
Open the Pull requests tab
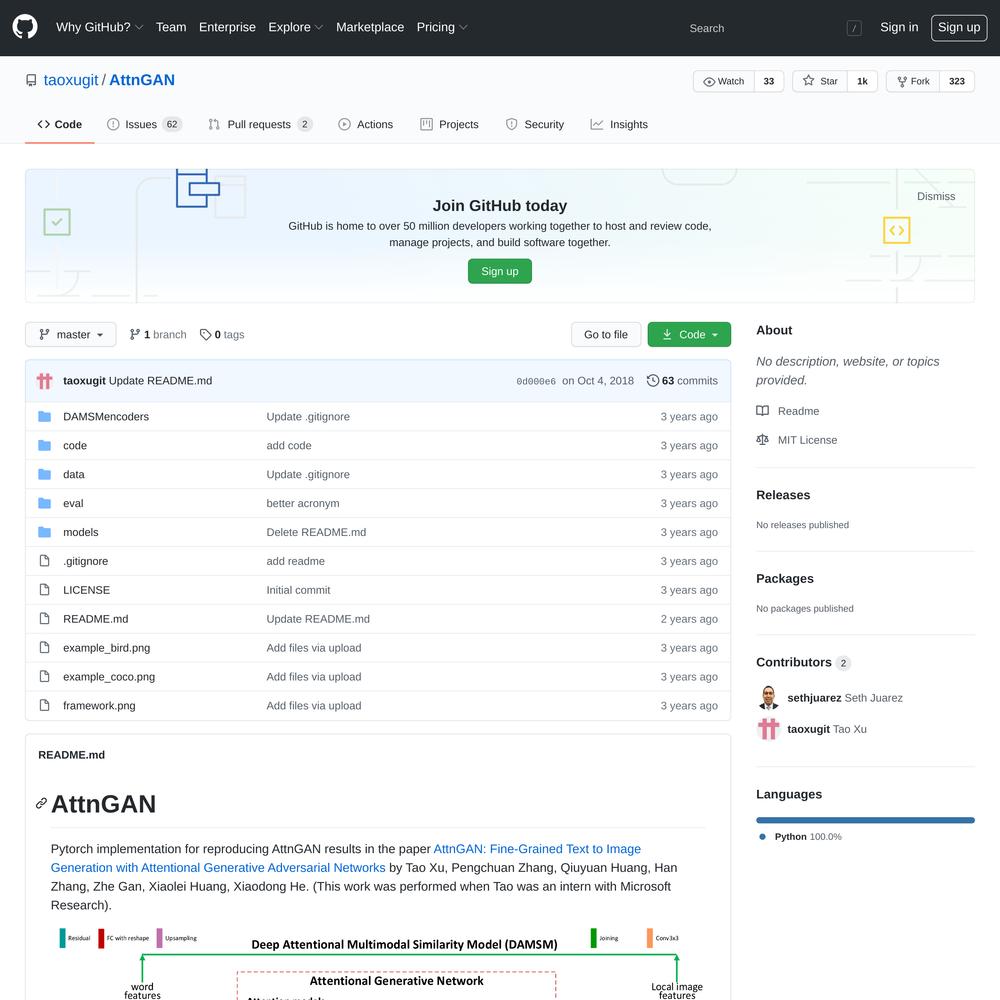pyautogui.click(x=260, y=124)
